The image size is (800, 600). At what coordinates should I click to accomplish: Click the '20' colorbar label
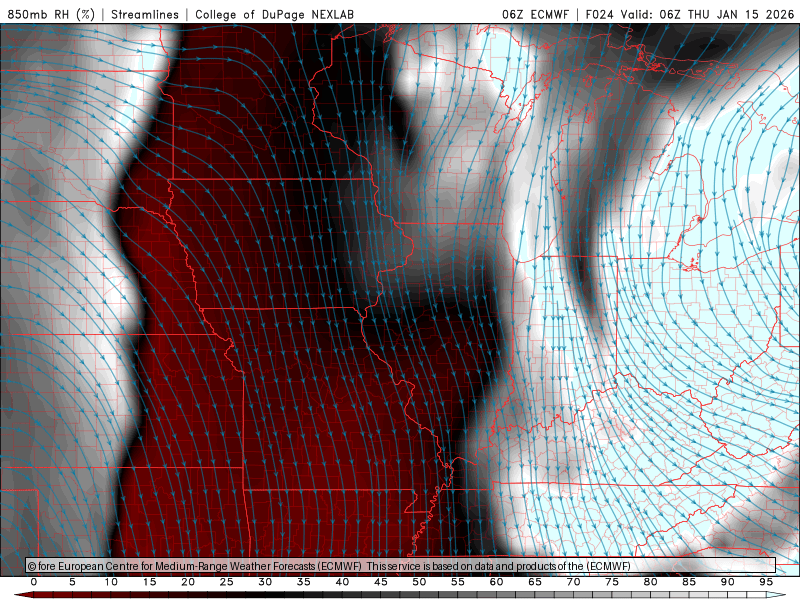(x=188, y=582)
